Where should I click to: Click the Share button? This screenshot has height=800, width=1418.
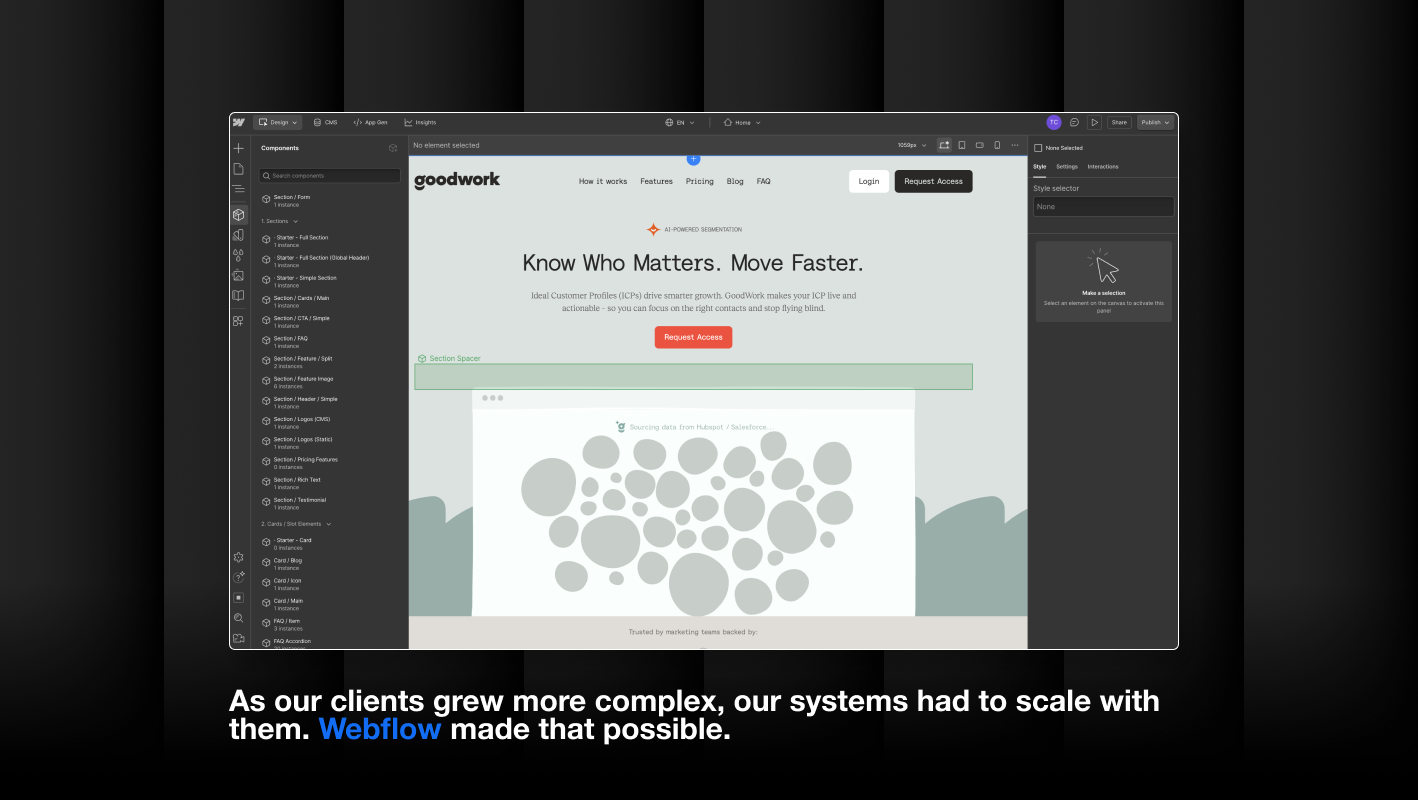tap(1119, 122)
